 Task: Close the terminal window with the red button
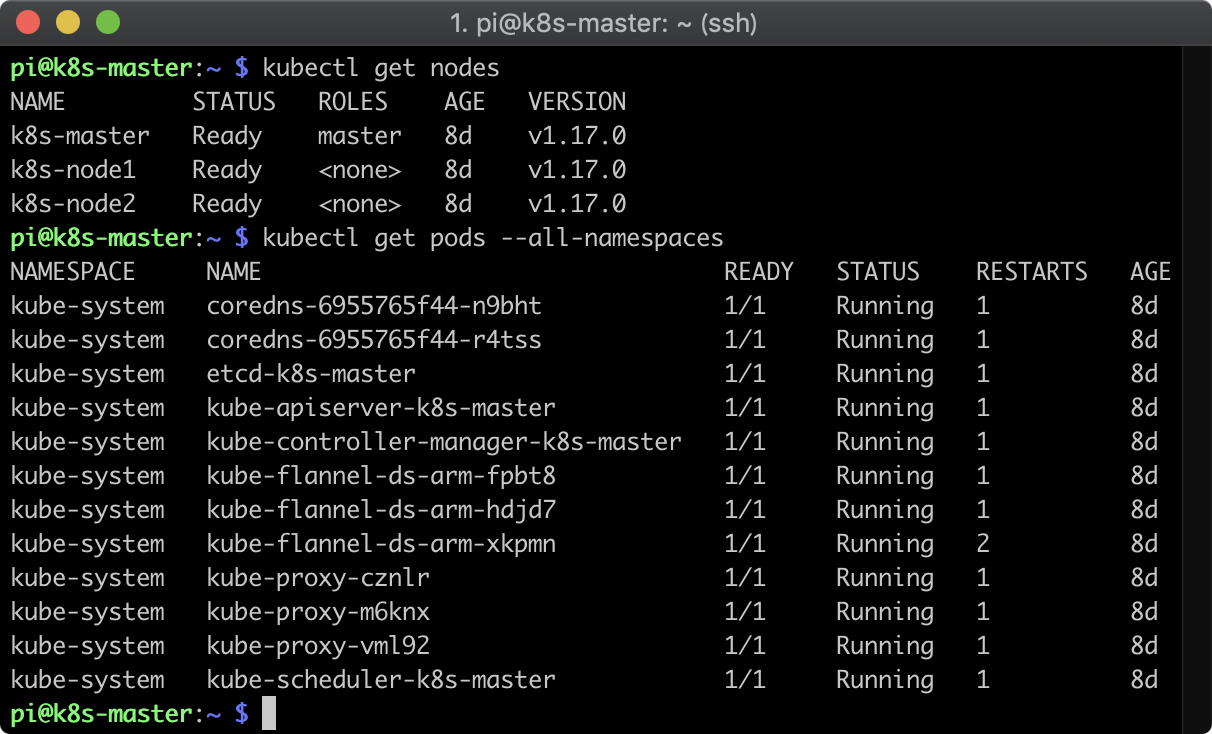(30, 22)
